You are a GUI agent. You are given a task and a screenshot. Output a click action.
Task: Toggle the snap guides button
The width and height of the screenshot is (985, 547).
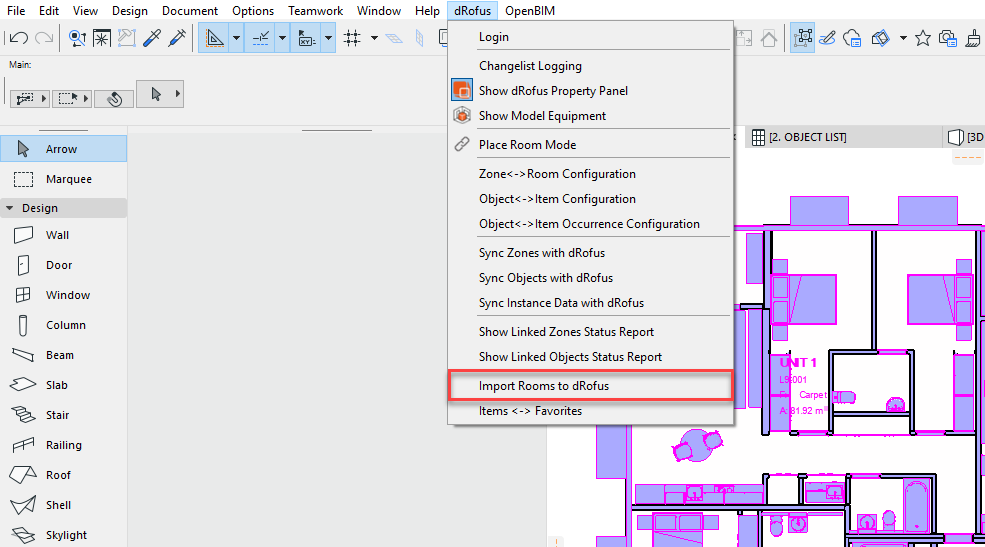pyautogui.click(x=260, y=38)
